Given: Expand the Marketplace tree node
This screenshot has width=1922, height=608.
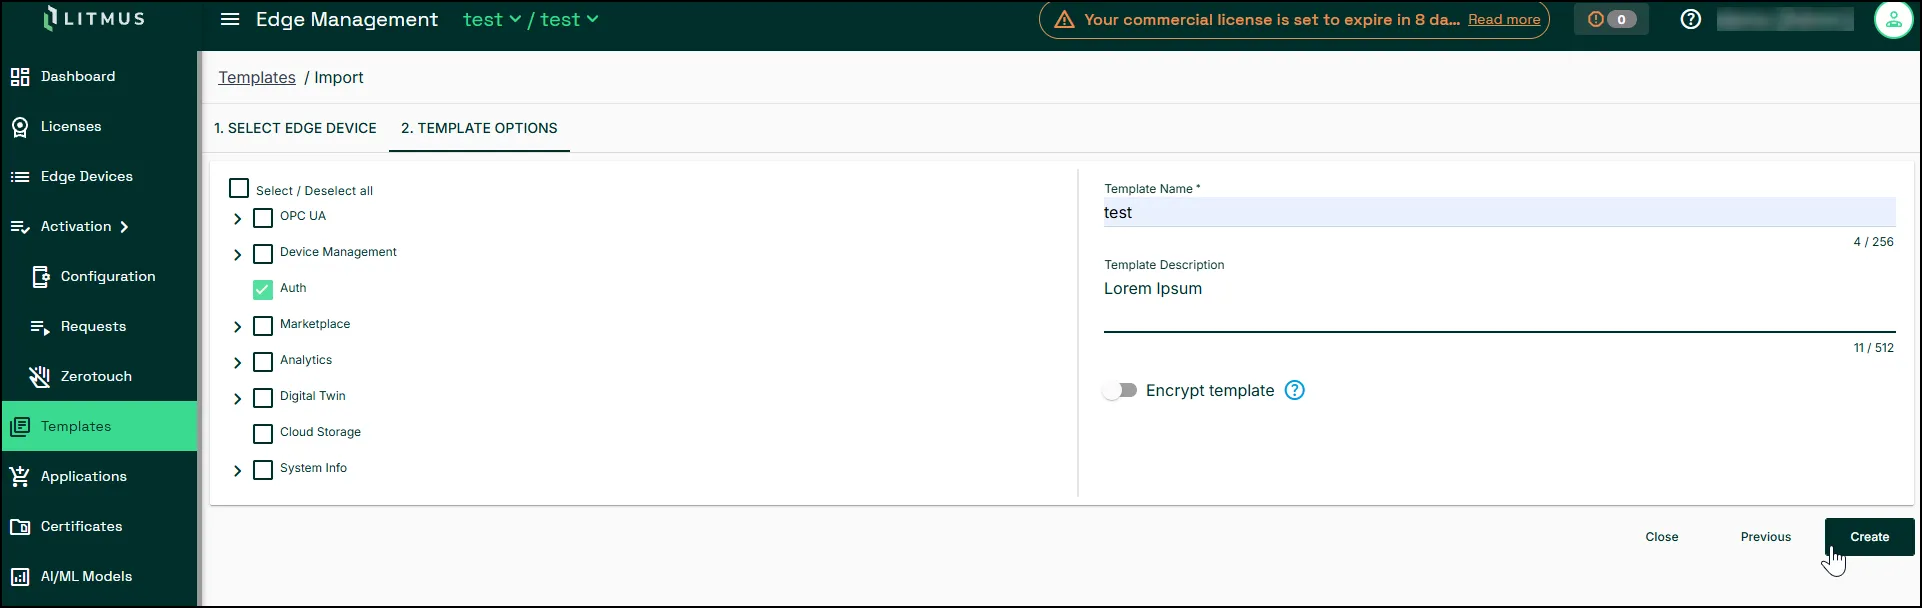Looking at the screenshot, I should point(237,327).
